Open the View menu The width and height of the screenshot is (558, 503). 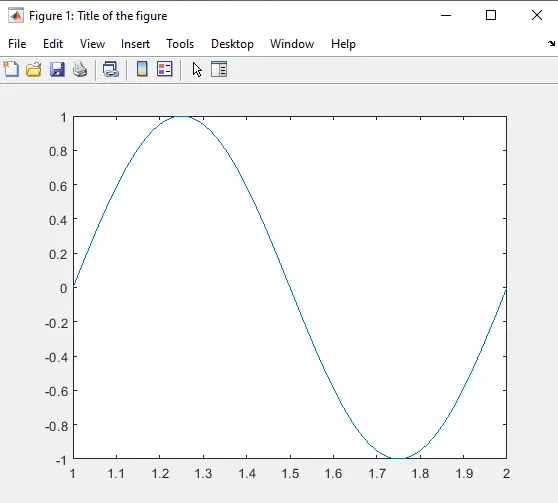point(93,44)
